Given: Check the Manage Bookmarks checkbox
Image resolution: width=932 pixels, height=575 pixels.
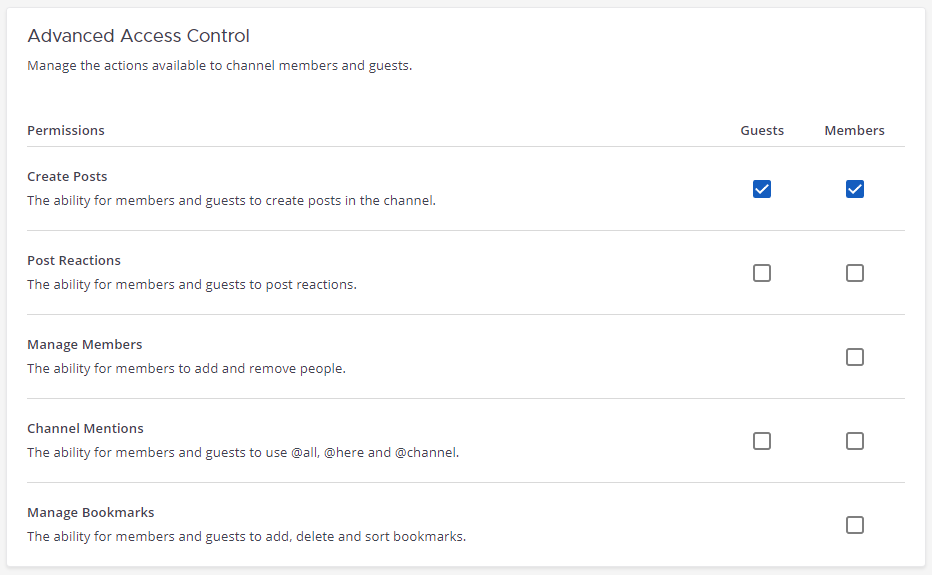Looking at the screenshot, I should [855, 525].
